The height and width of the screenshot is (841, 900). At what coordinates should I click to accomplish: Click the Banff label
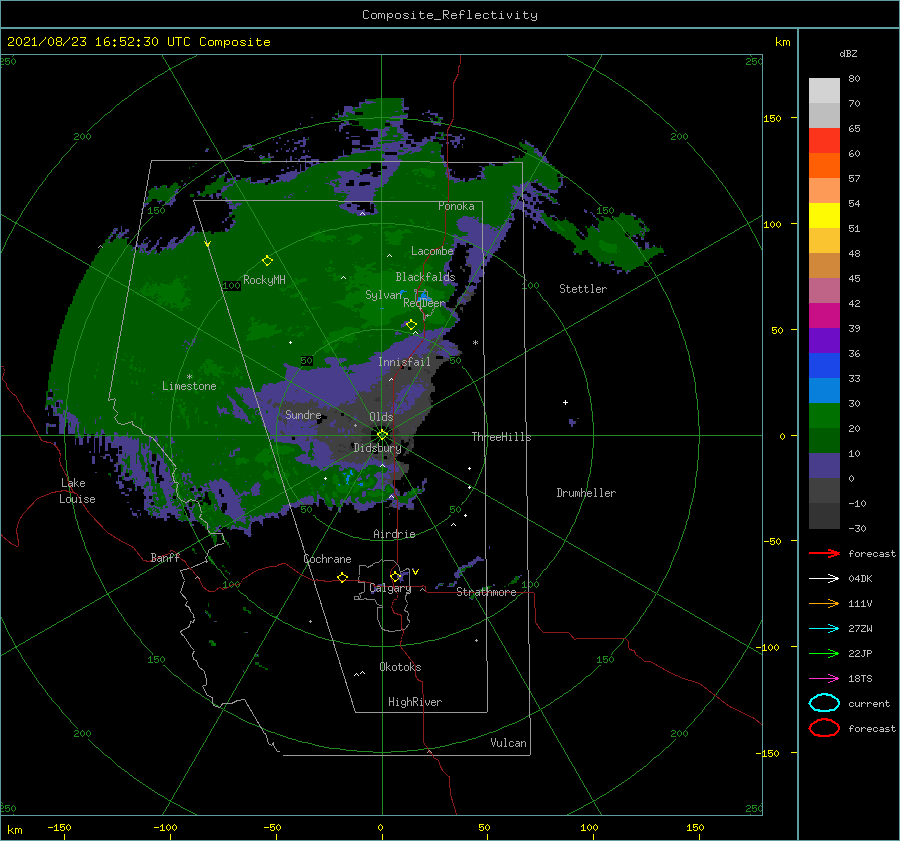(165, 557)
